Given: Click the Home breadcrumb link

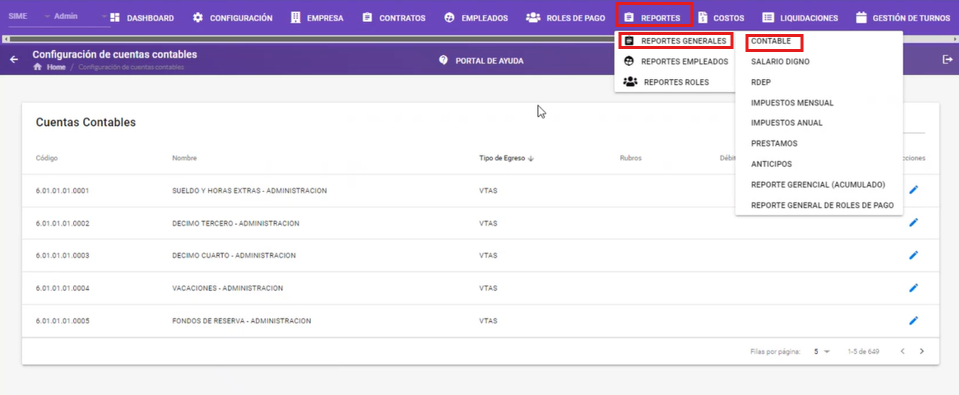Looking at the screenshot, I should pyautogui.click(x=56, y=67).
